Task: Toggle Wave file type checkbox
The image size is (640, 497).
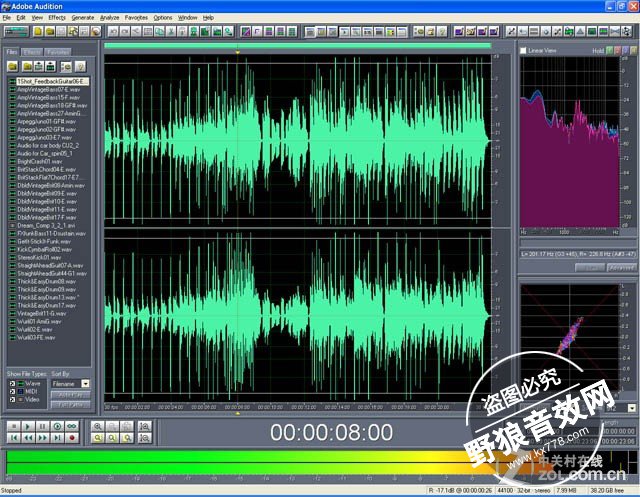Action: [x=12, y=384]
